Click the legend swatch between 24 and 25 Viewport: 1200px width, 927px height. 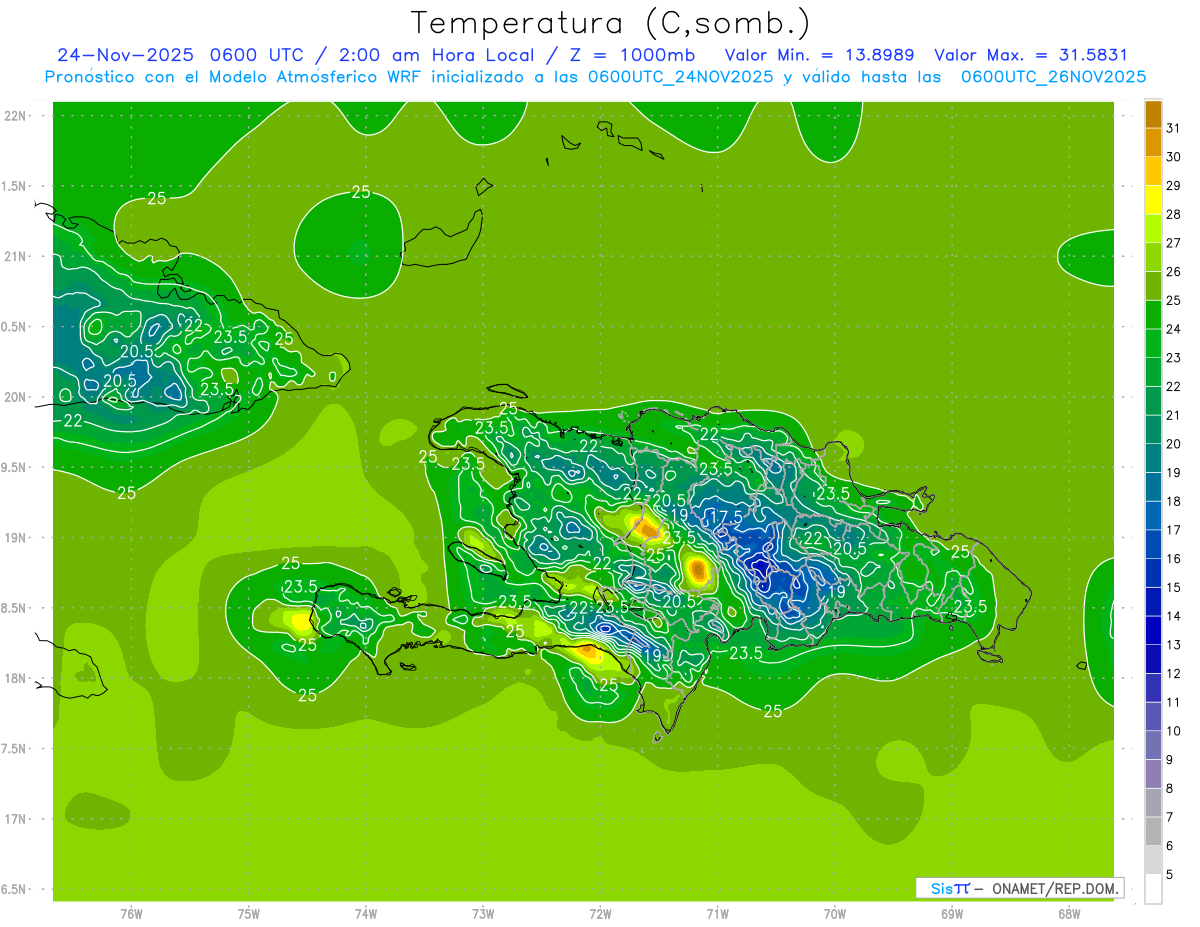[x=1153, y=315]
